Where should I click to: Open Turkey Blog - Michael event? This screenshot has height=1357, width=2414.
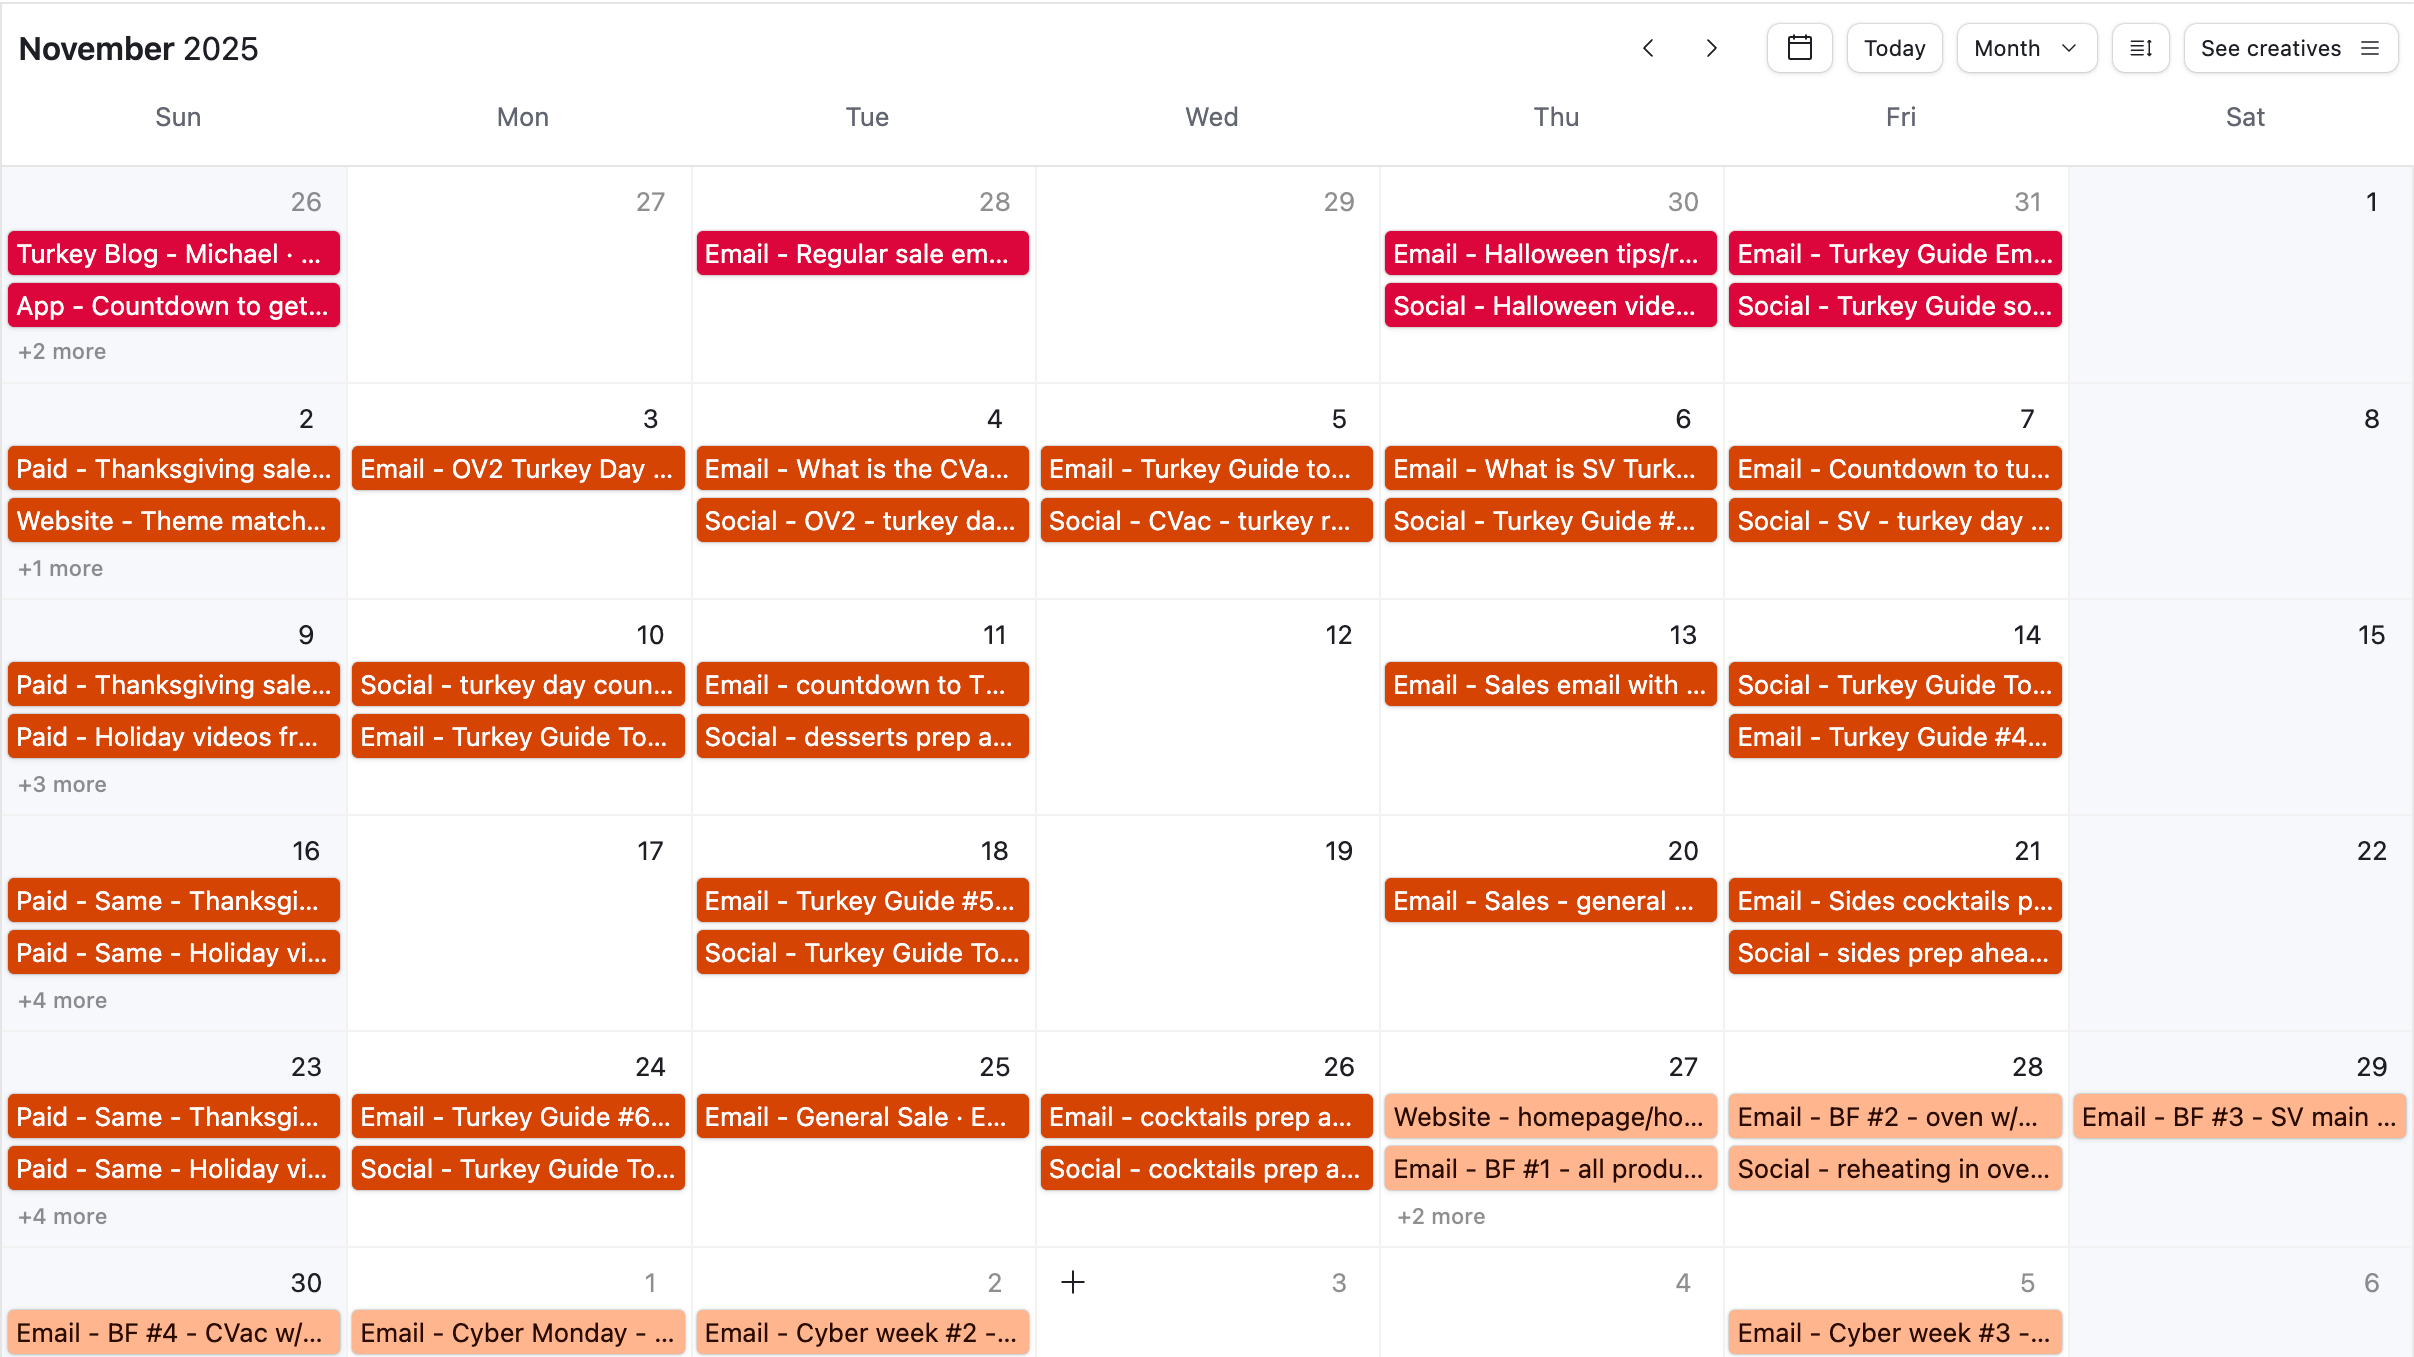coord(173,254)
